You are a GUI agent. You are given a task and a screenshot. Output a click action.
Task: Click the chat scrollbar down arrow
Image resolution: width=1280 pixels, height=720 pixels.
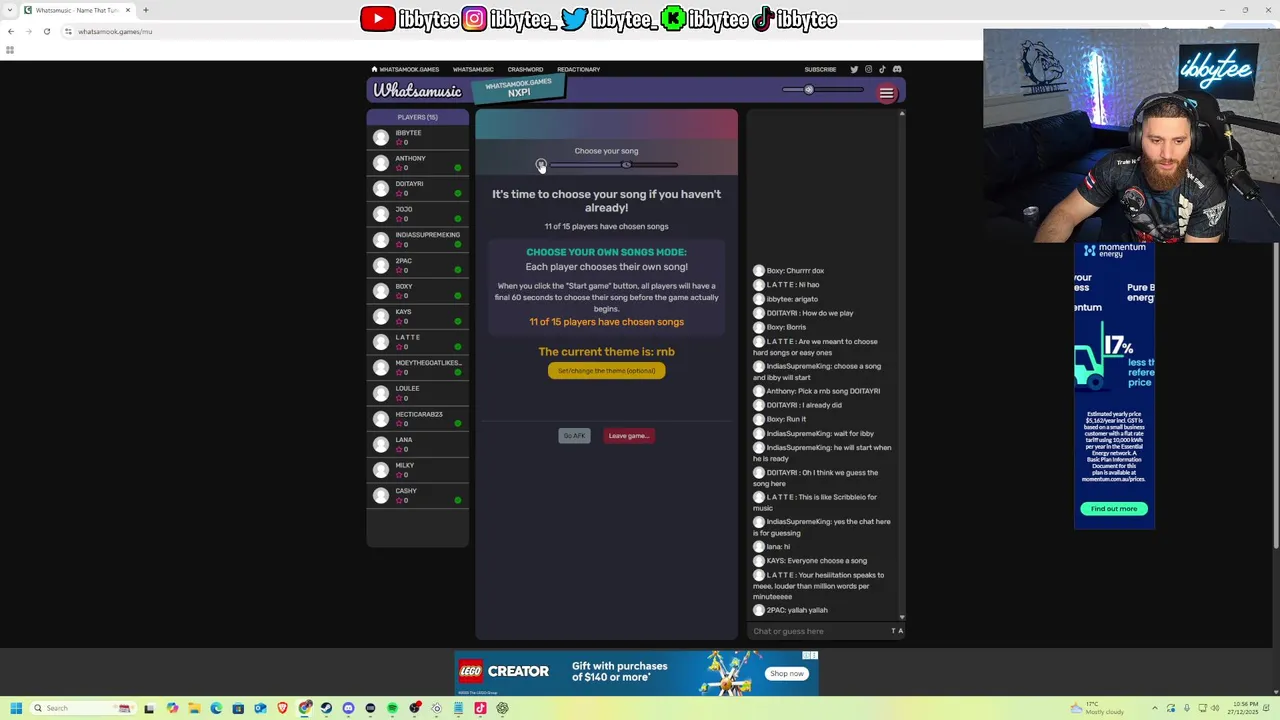[902, 617]
